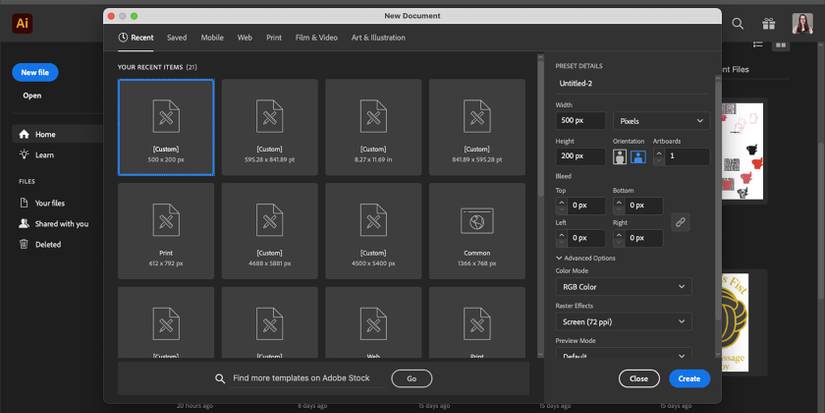Adjust the Top bleed stepper
Image resolution: width=825 pixels, height=413 pixels.
point(561,205)
